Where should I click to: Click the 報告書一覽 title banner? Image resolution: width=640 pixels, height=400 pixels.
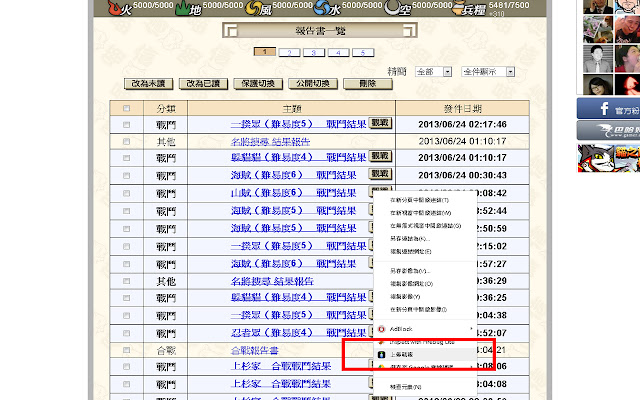(320, 31)
